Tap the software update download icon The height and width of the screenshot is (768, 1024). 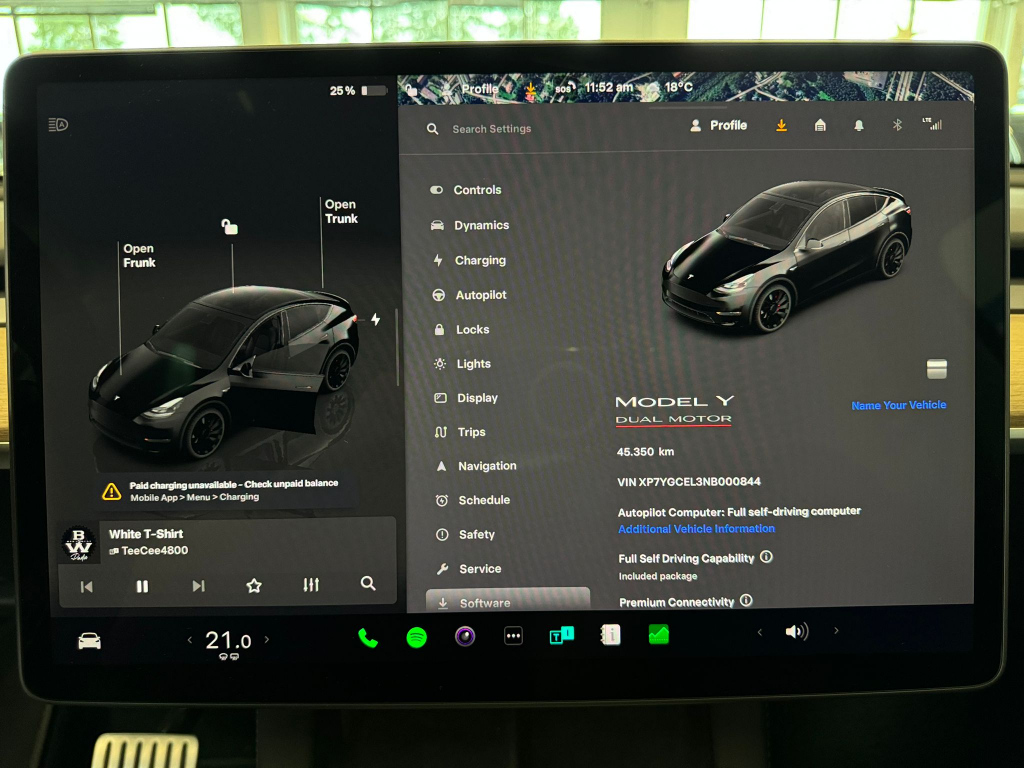click(x=781, y=125)
